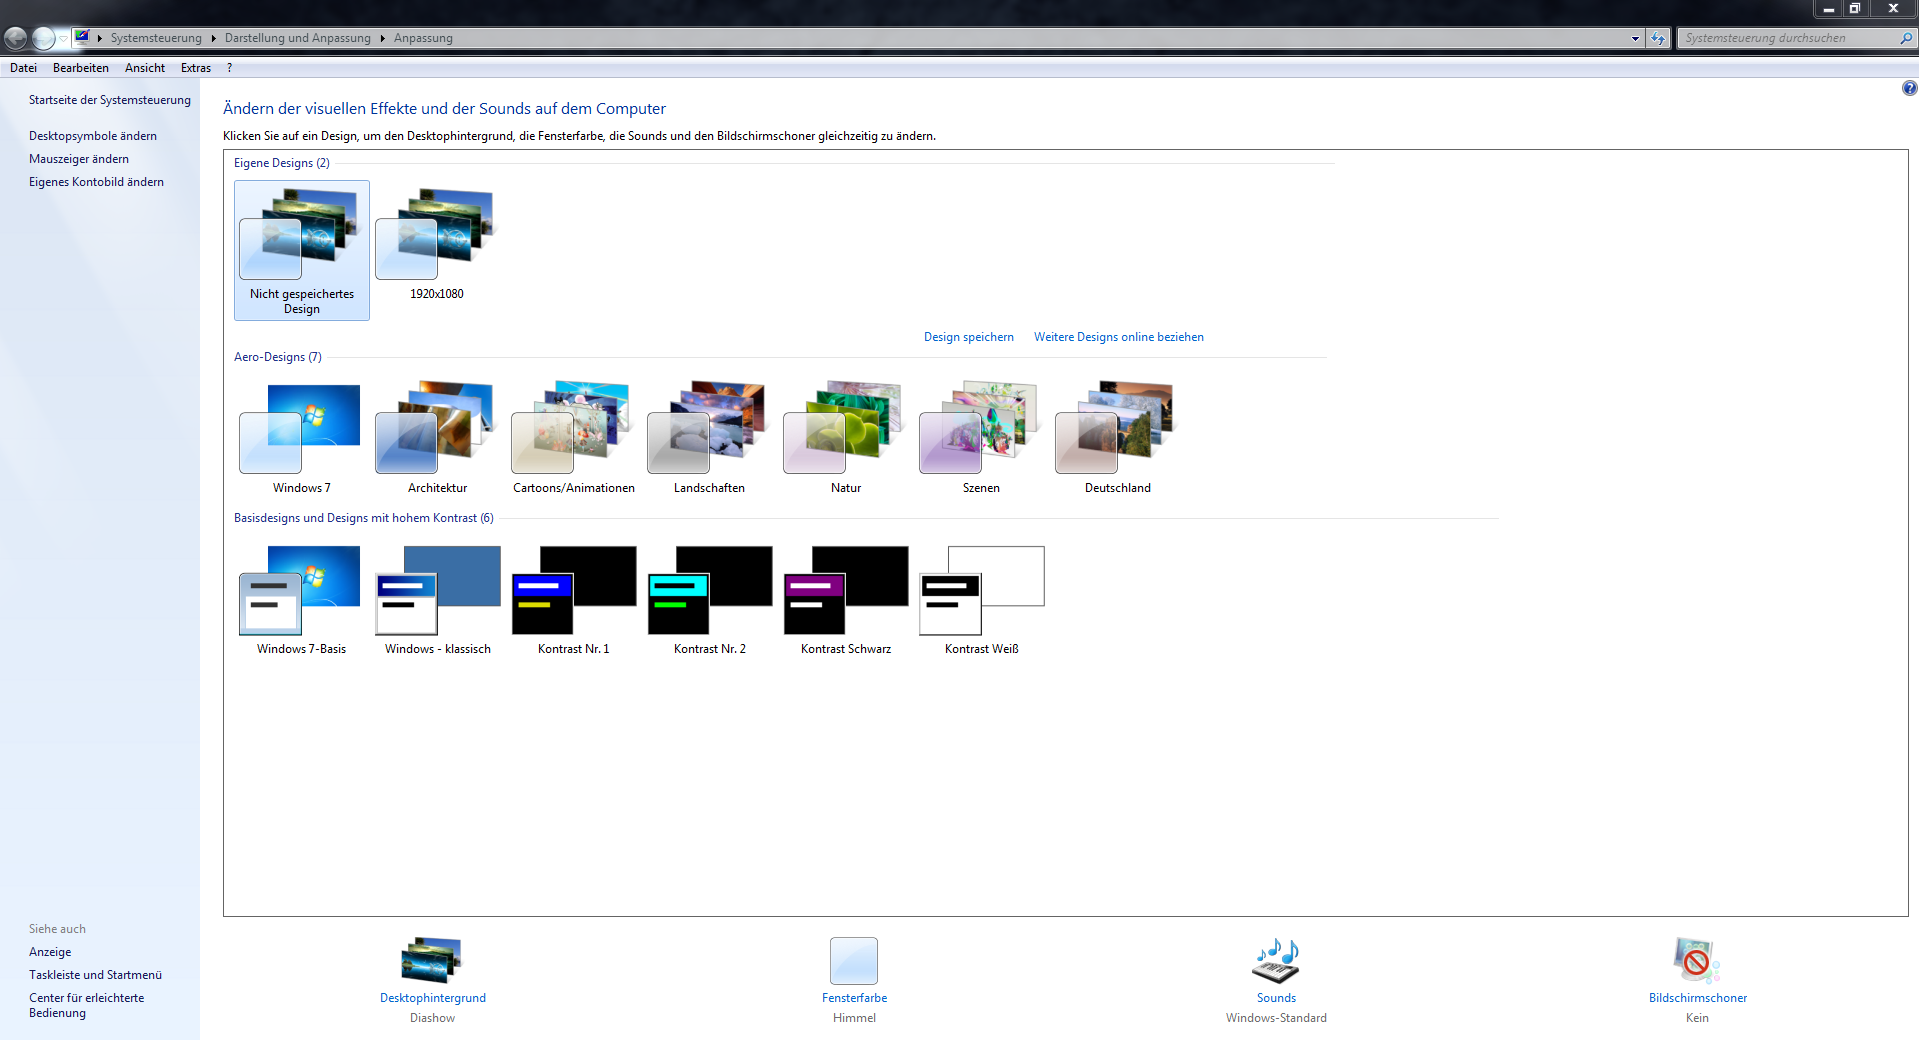Image resolution: width=1919 pixels, height=1040 pixels.
Task: Go to Startseite der Systemsteuerung
Action: [109, 100]
